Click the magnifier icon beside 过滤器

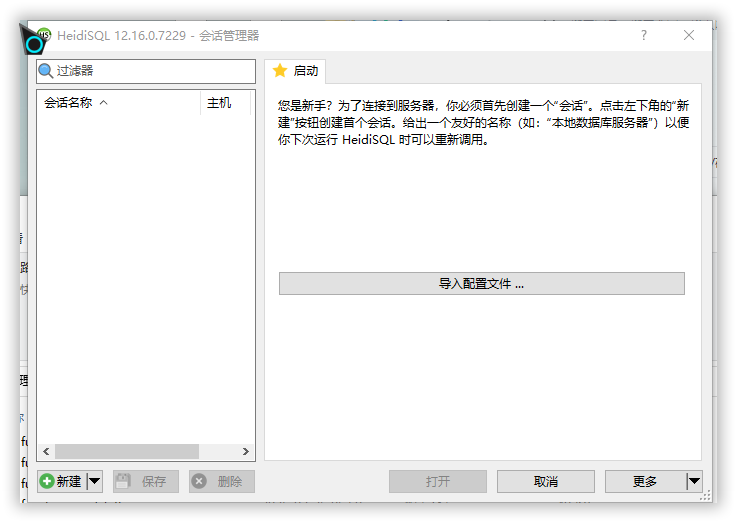pos(46,71)
